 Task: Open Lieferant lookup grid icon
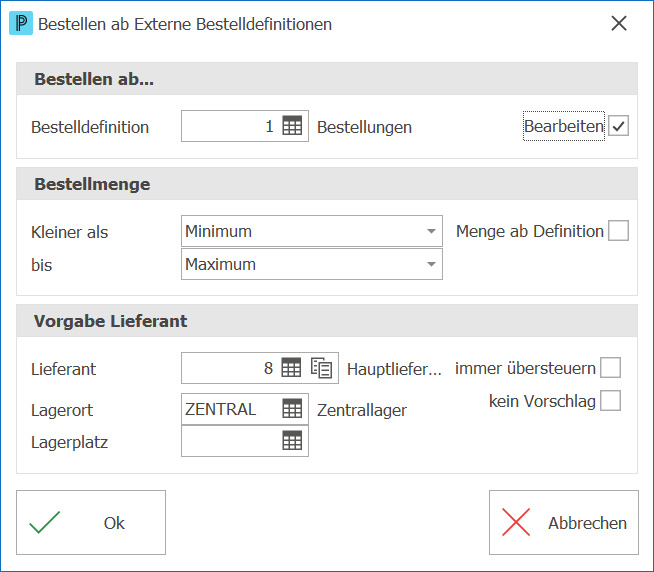(291, 368)
